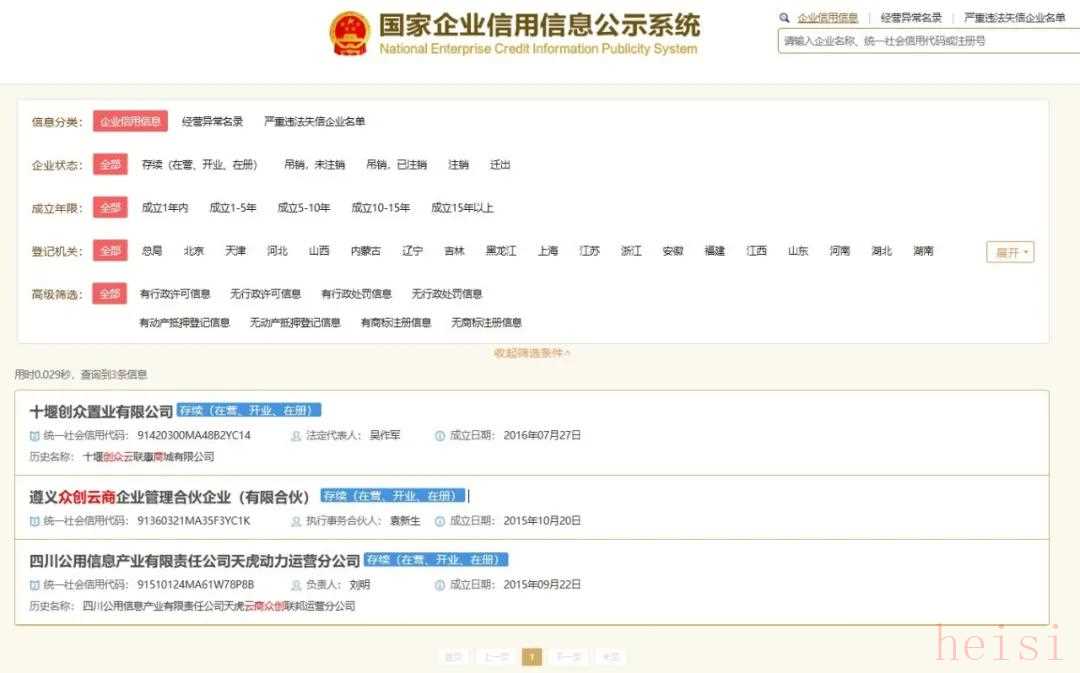Image resolution: width=1080 pixels, height=673 pixels.
Task: Select 有行政处罚信息 in advanced filters
Action: click(356, 294)
